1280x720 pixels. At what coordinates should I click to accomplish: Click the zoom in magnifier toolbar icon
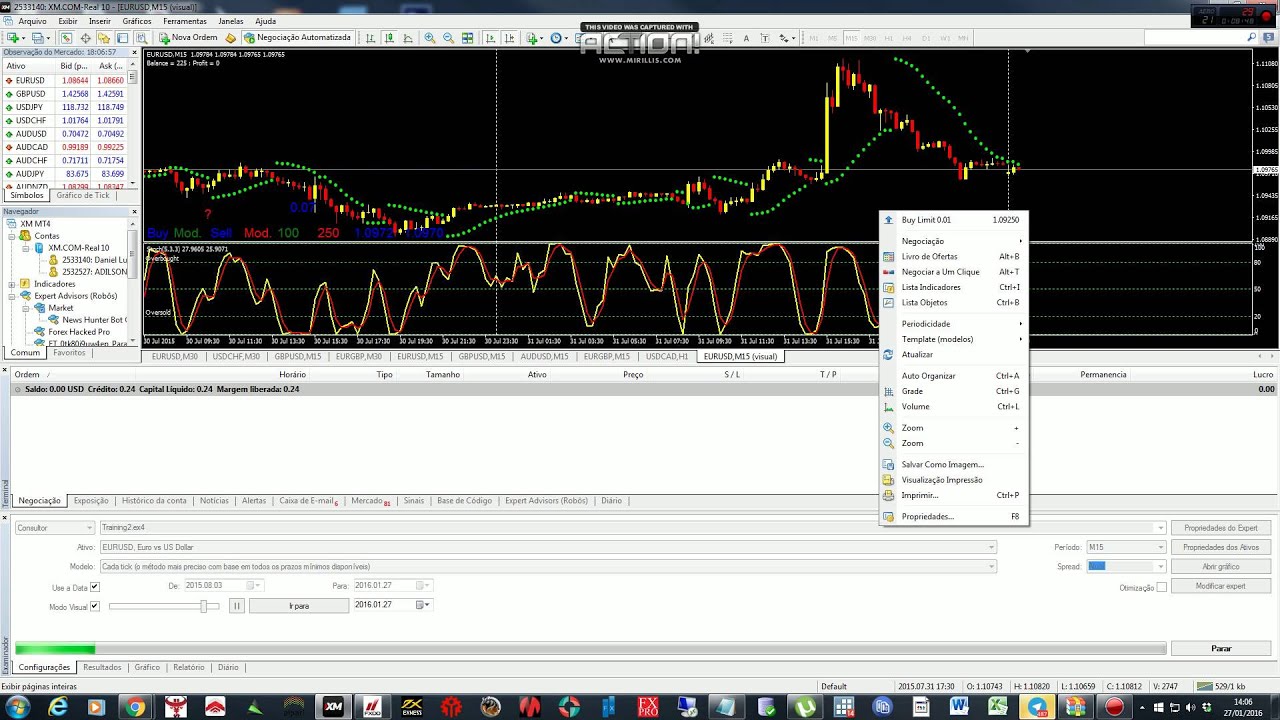click(x=430, y=38)
